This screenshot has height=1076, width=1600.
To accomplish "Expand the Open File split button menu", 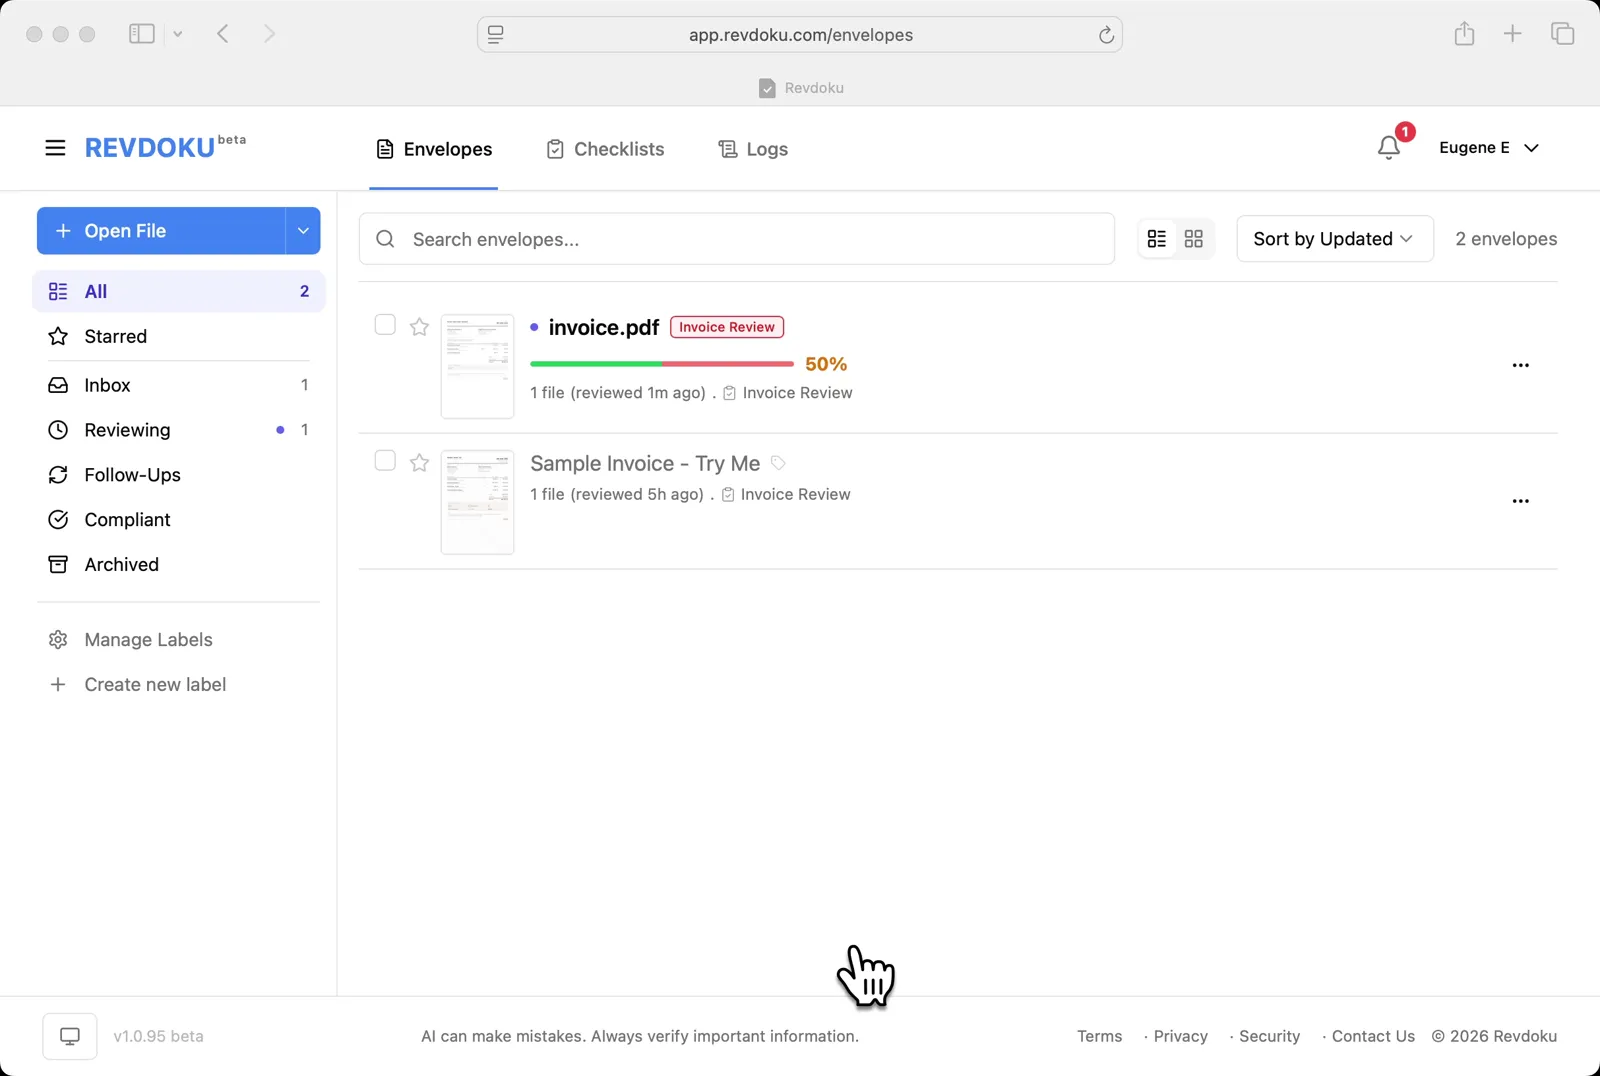I will (302, 230).
